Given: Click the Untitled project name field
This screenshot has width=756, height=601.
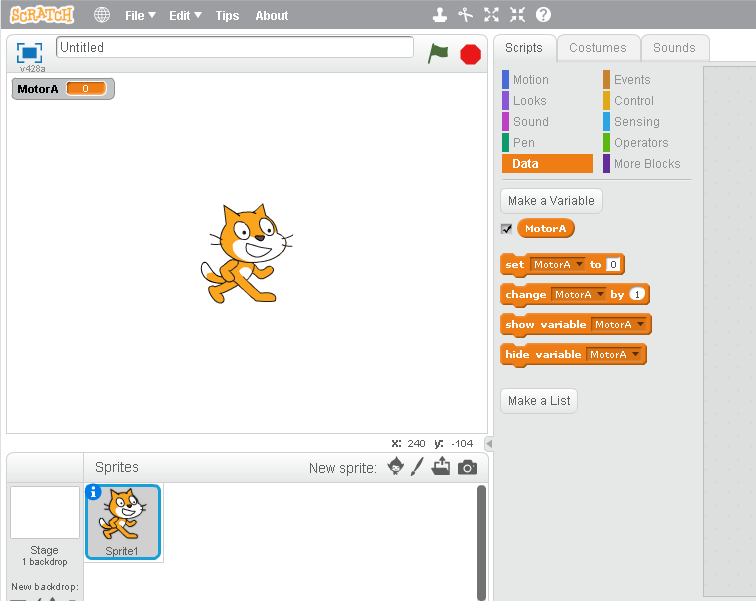Looking at the screenshot, I should (235, 47).
